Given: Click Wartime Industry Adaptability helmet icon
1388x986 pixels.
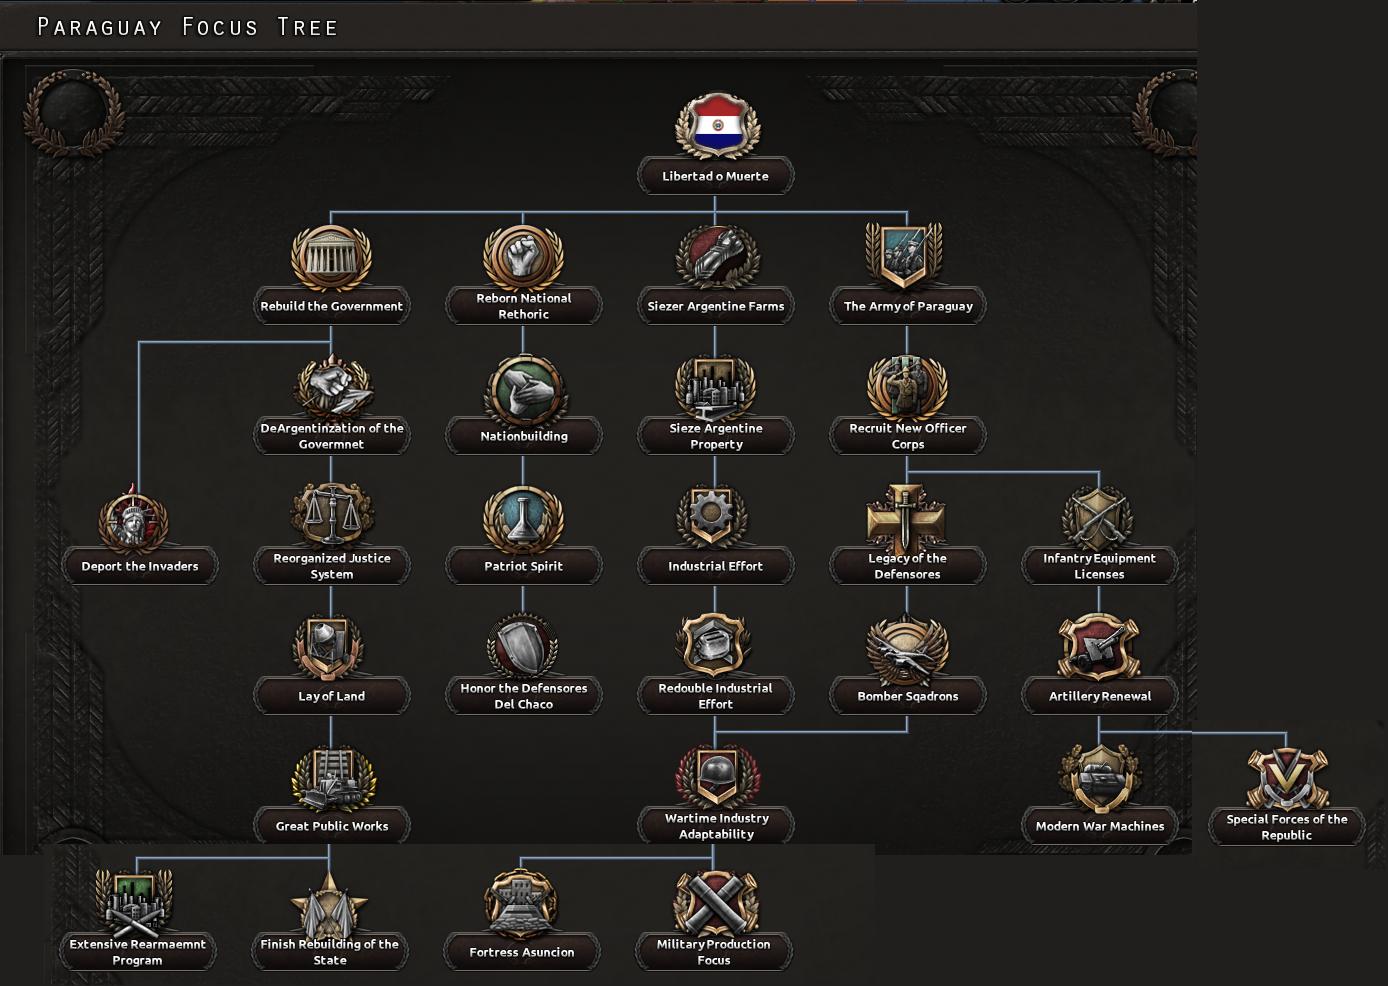Looking at the screenshot, I should click(717, 776).
